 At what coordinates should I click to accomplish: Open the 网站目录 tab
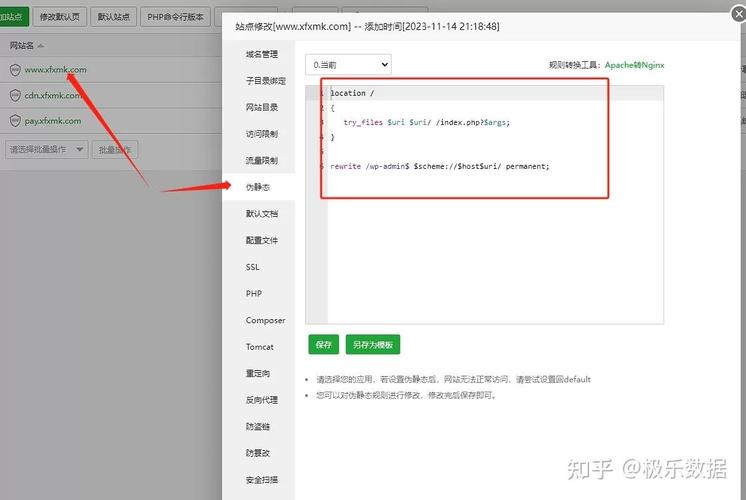click(261, 108)
